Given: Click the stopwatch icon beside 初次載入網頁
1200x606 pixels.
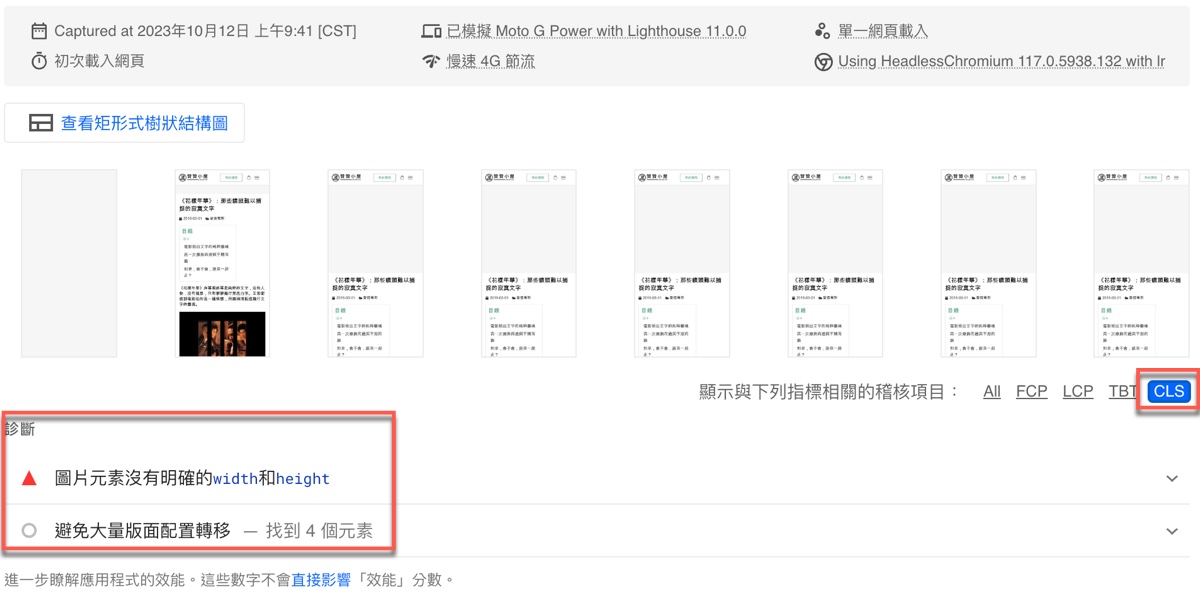Looking at the screenshot, I should [39, 61].
